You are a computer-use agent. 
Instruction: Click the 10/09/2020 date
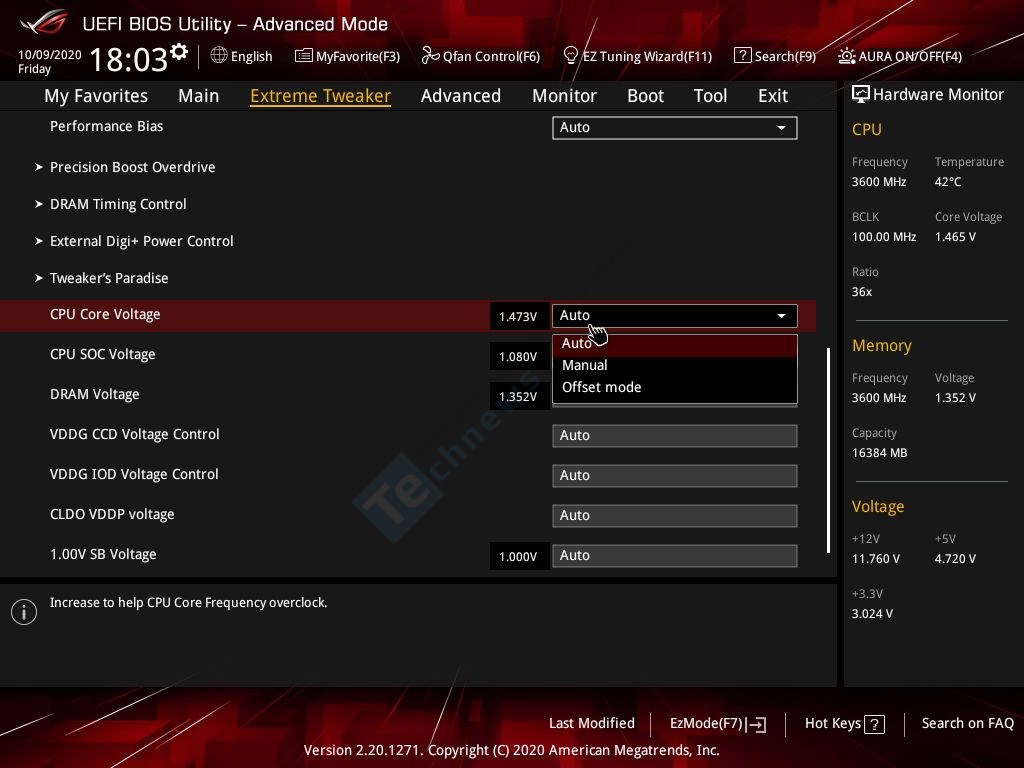coord(50,55)
